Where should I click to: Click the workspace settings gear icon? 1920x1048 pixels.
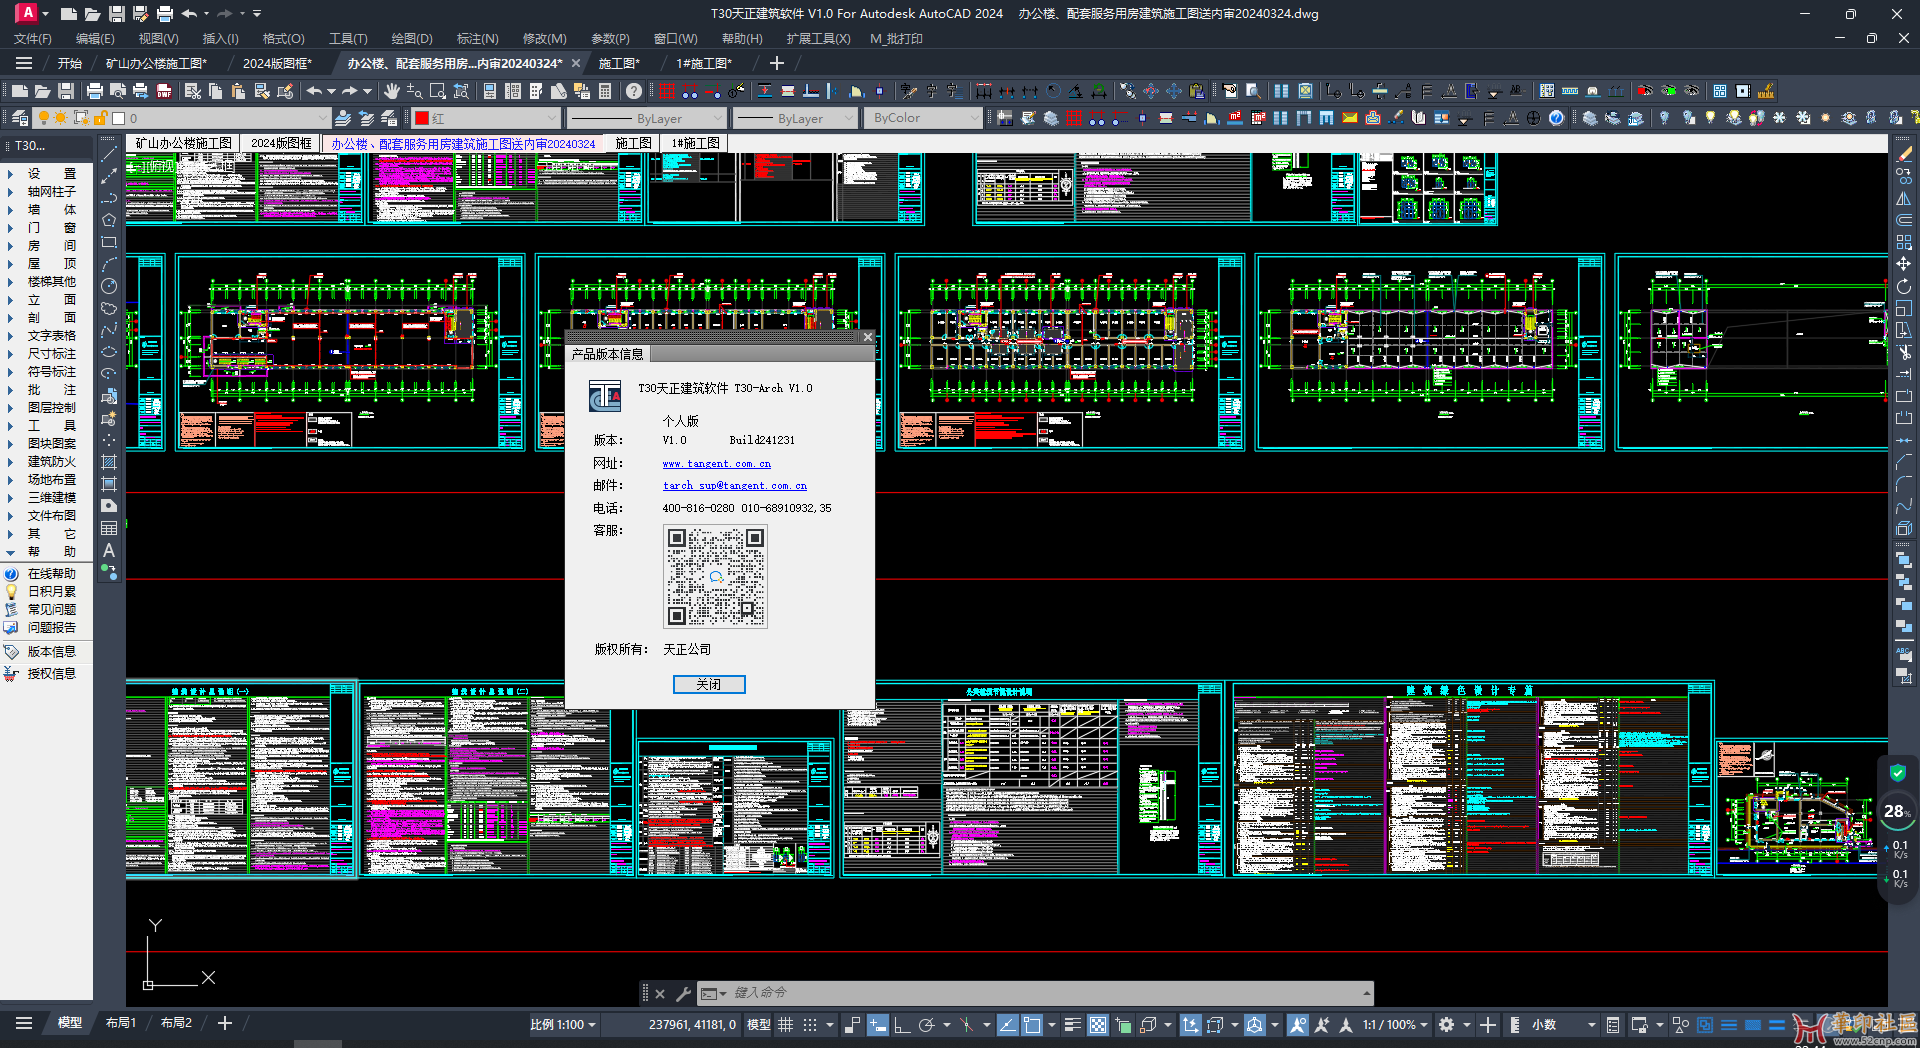1446,1024
